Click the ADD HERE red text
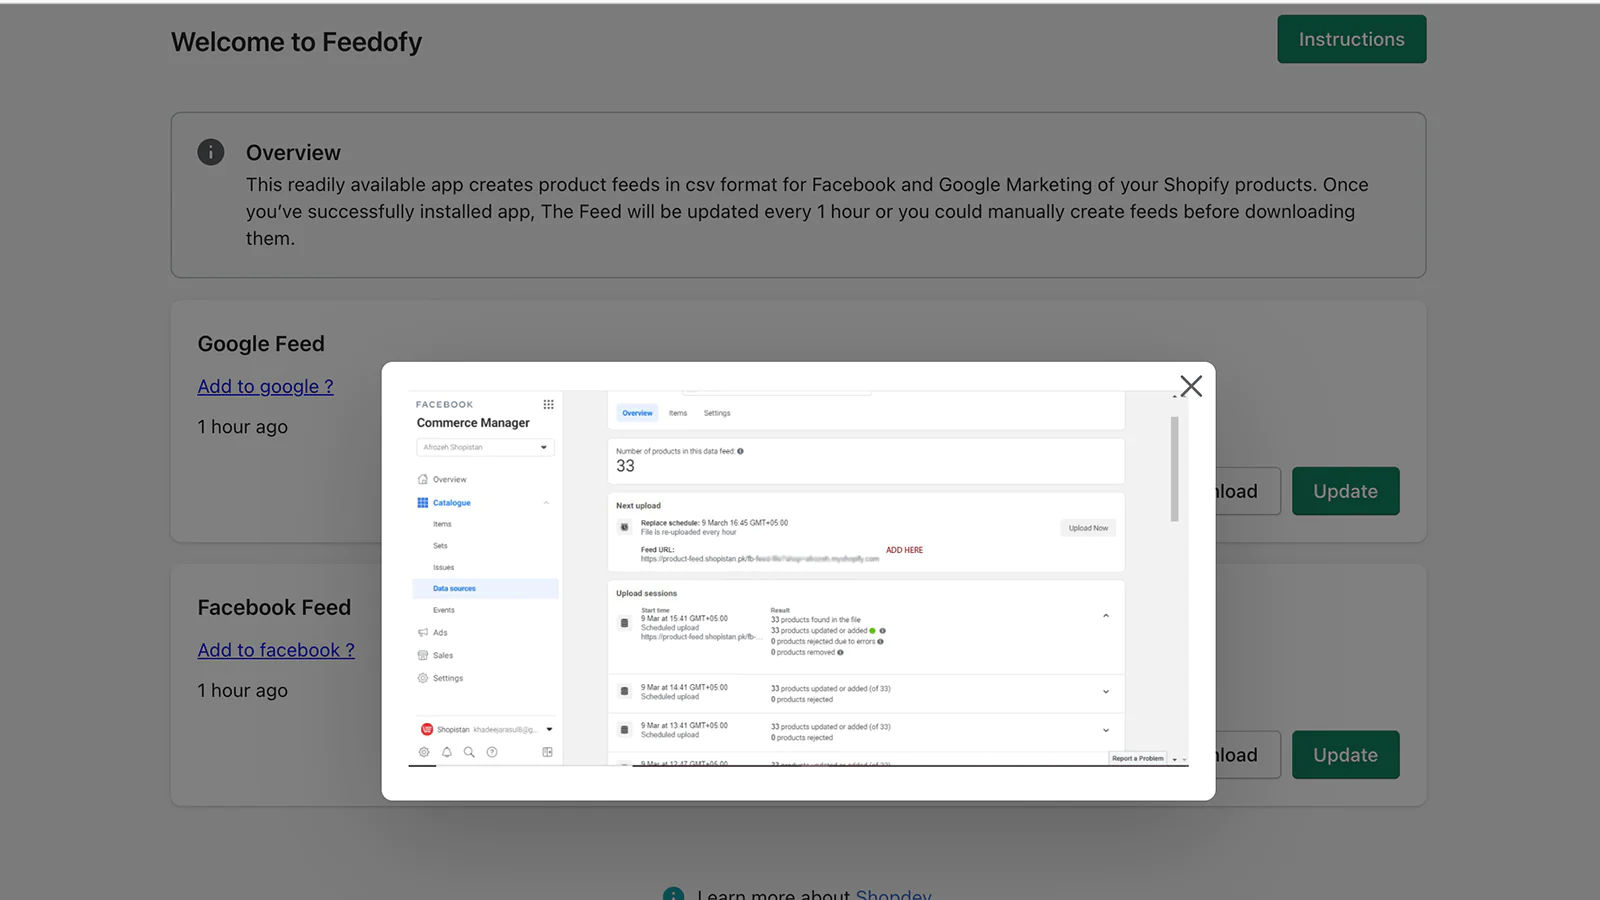Viewport: 1600px width, 900px height. click(x=904, y=550)
